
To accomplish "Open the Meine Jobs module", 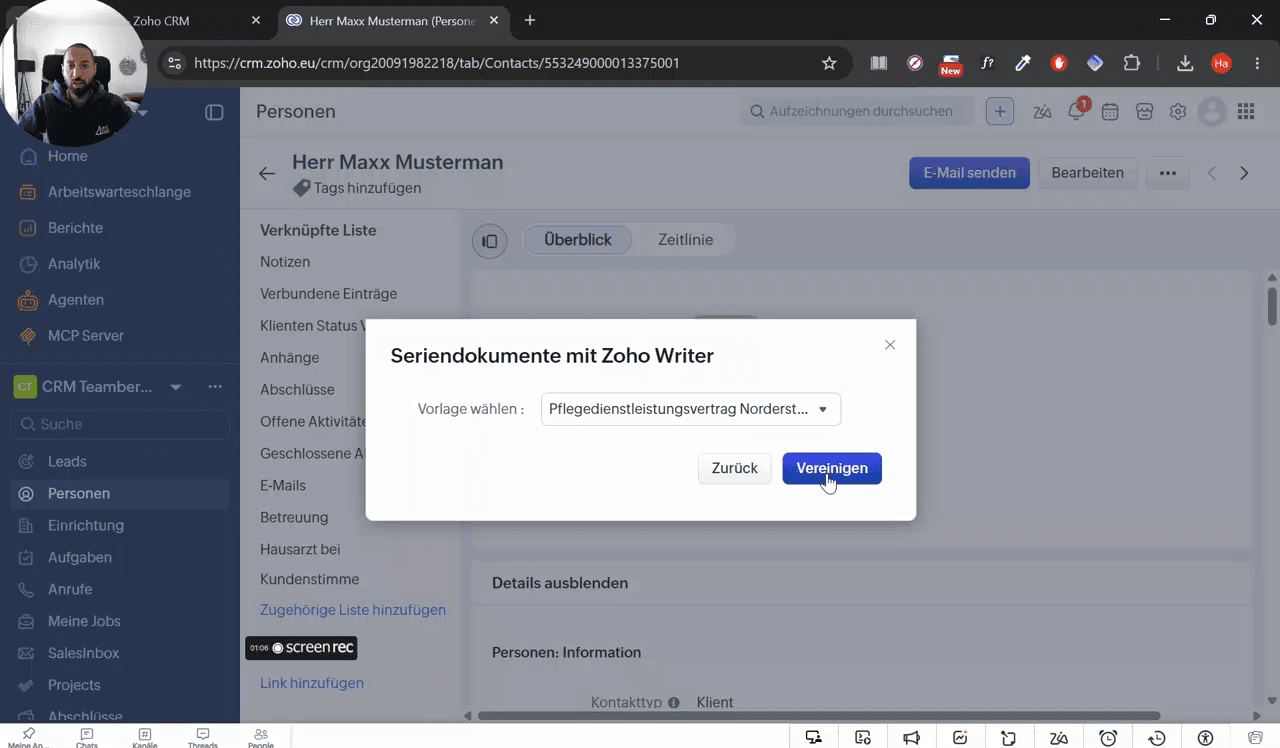I will (120, 621).
